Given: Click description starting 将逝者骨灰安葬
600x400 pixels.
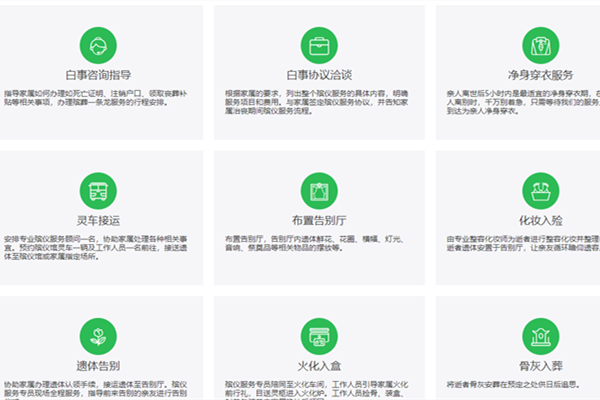Looking at the screenshot, I should point(513,385).
